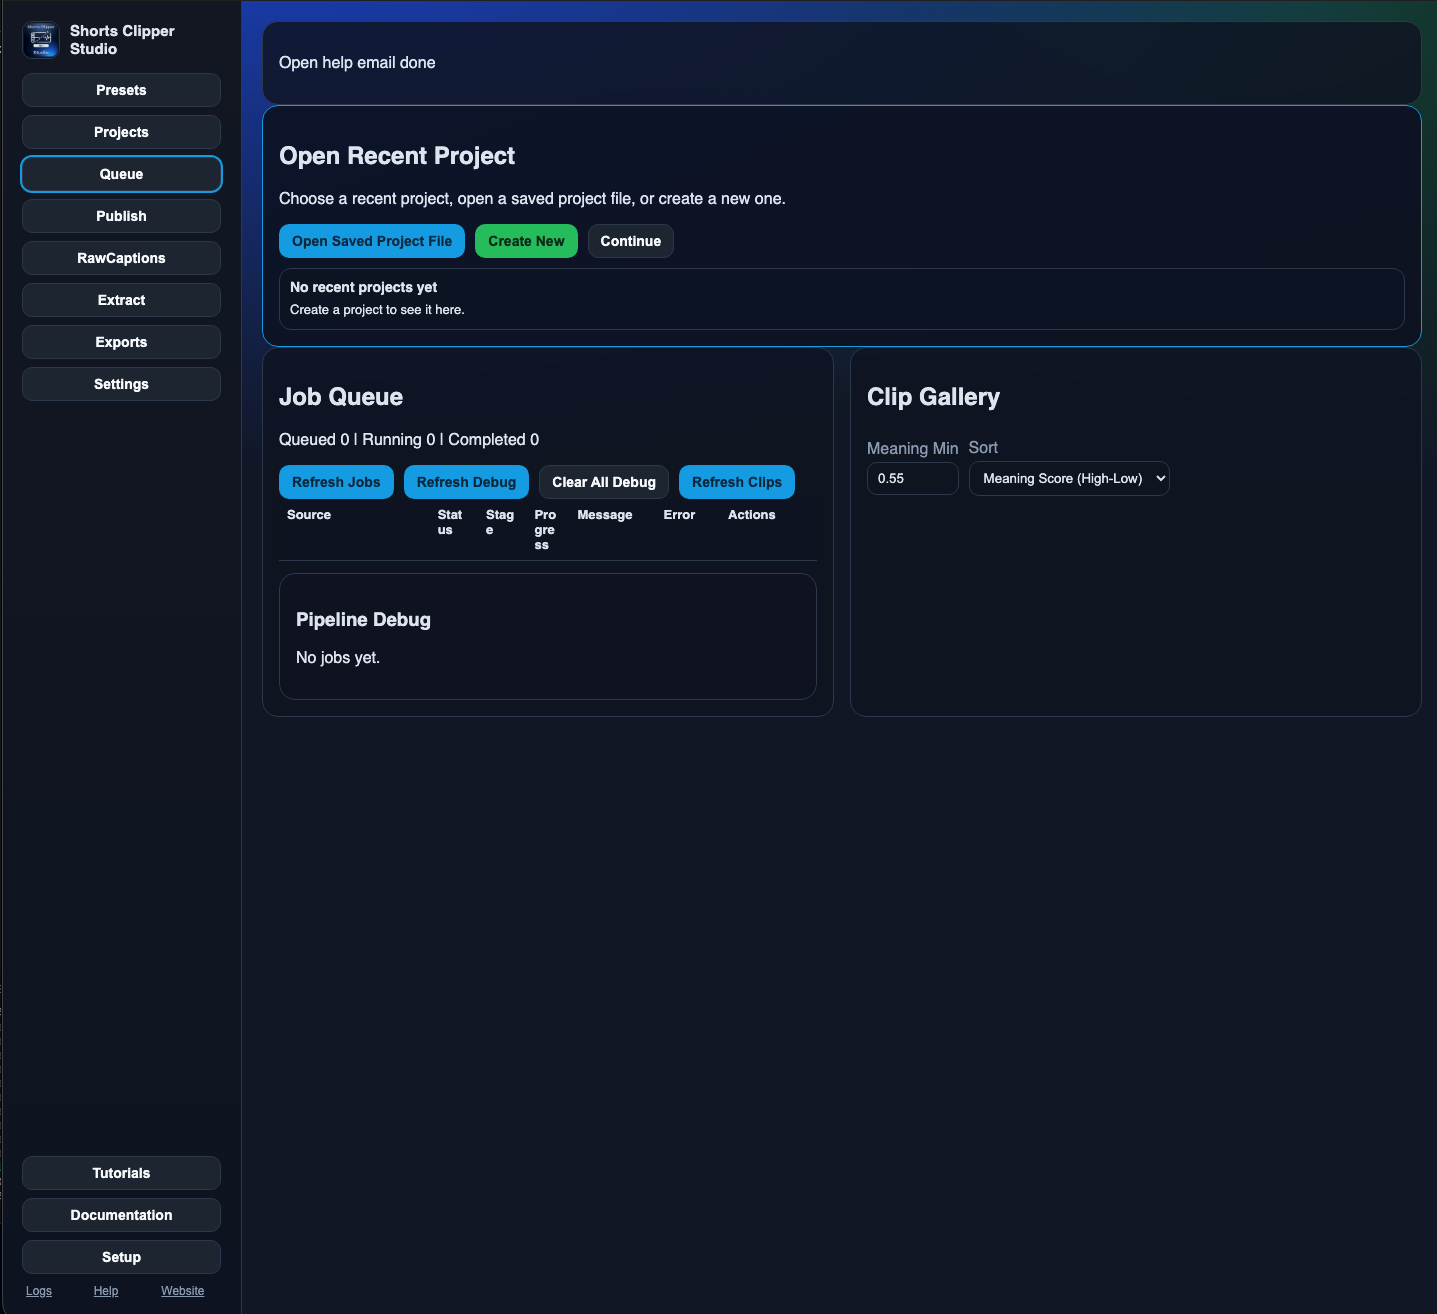The height and width of the screenshot is (1314, 1437).
Task: Click the Open Recent Project heading
Action: point(397,156)
